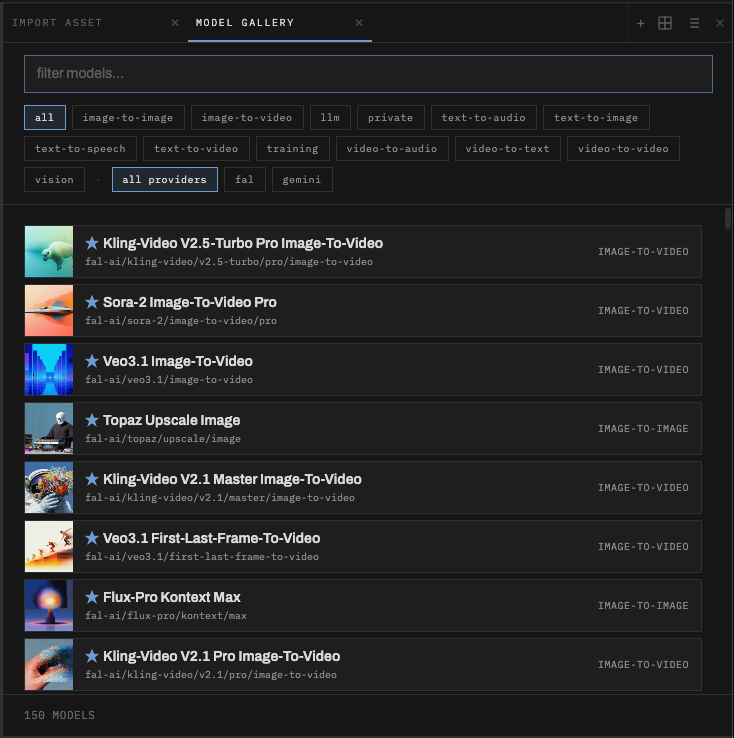Filter by video-to-text category
Screen dimensions: 734x738
click(508, 149)
